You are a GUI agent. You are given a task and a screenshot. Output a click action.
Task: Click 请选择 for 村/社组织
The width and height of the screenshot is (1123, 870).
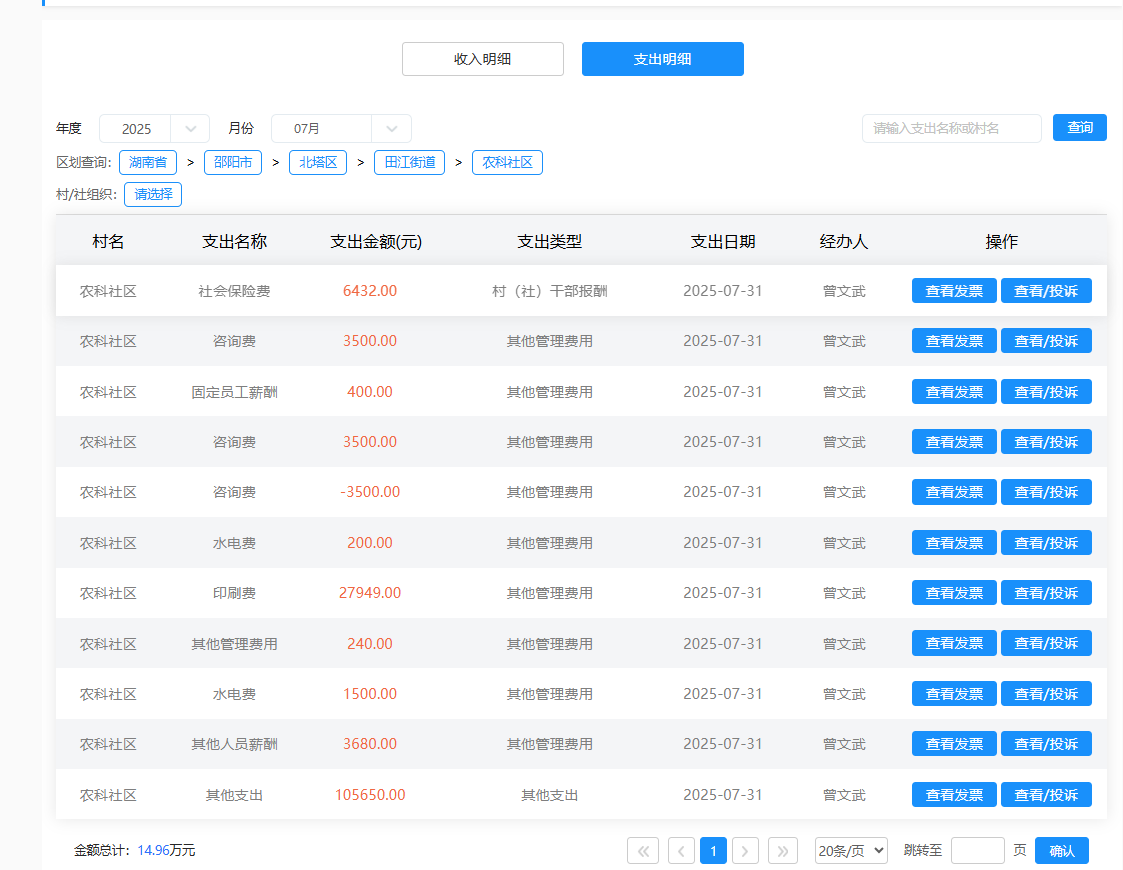153,195
